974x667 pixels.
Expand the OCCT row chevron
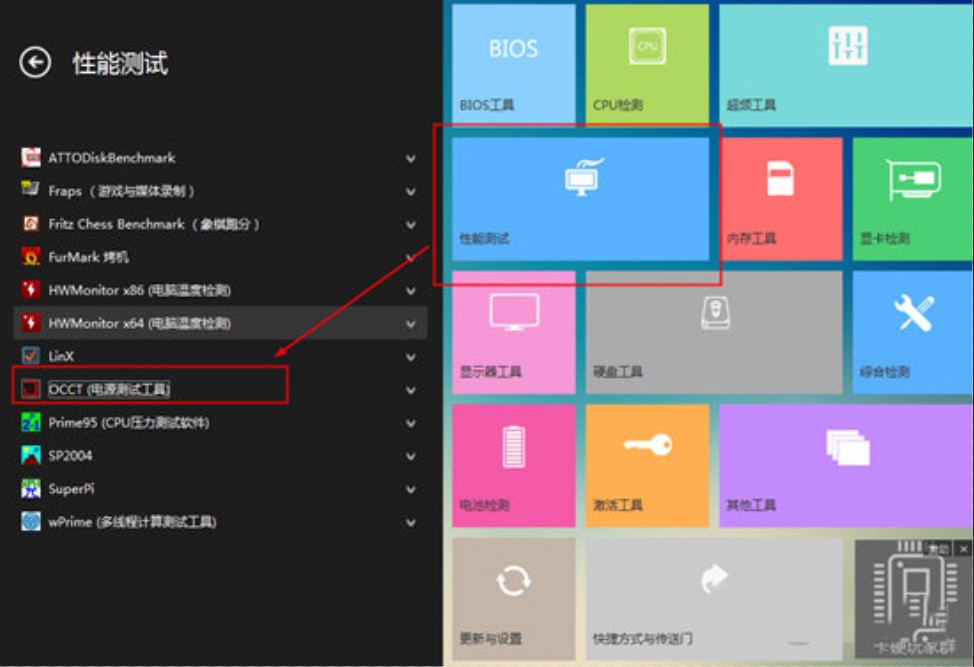point(411,390)
